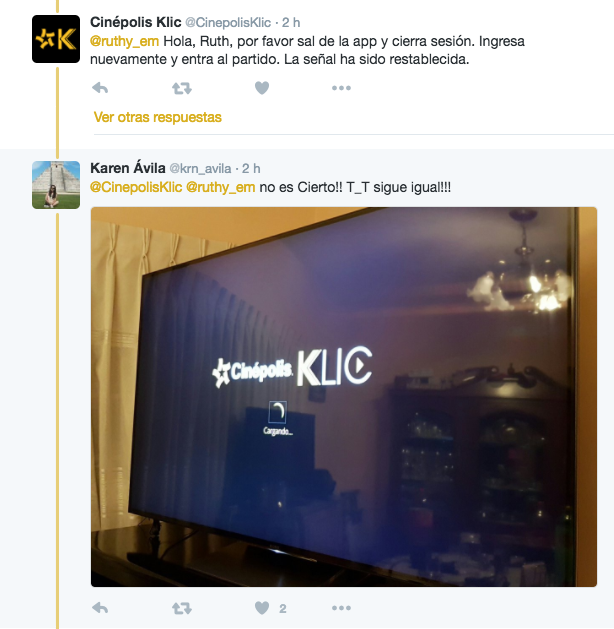The image size is (614, 629).
Task: Reply to Karen Ávila's tweet
Action: (x=100, y=608)
